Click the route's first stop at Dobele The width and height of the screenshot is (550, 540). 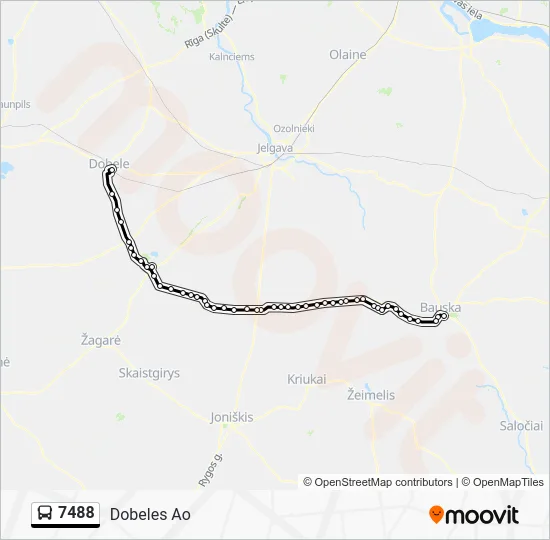point(112,170)
